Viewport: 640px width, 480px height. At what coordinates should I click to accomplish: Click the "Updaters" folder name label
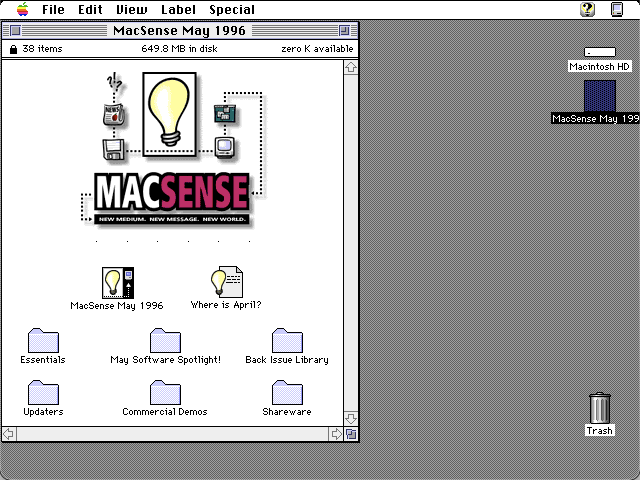point(43,412)
